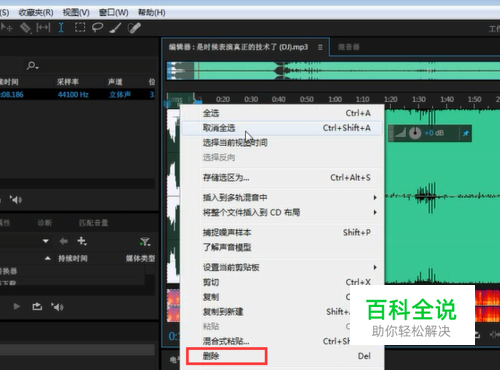Click the 1:30 mark on timeline ruler
This screenshot has width=500, height=370.
point(419,99)
